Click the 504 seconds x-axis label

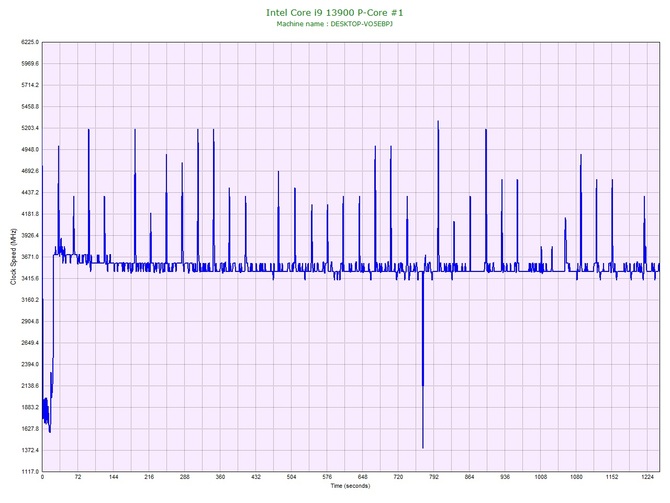click(291, 477)
